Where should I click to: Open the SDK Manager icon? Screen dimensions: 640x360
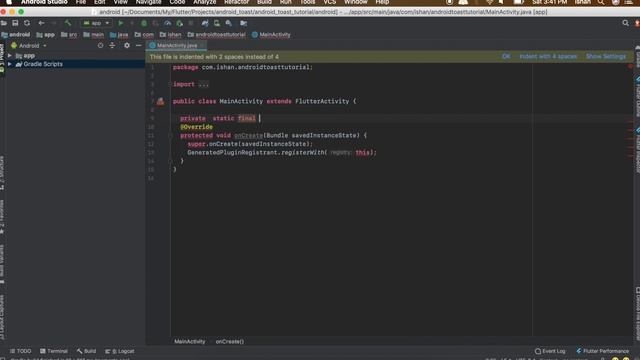click(x=229, y=23)
